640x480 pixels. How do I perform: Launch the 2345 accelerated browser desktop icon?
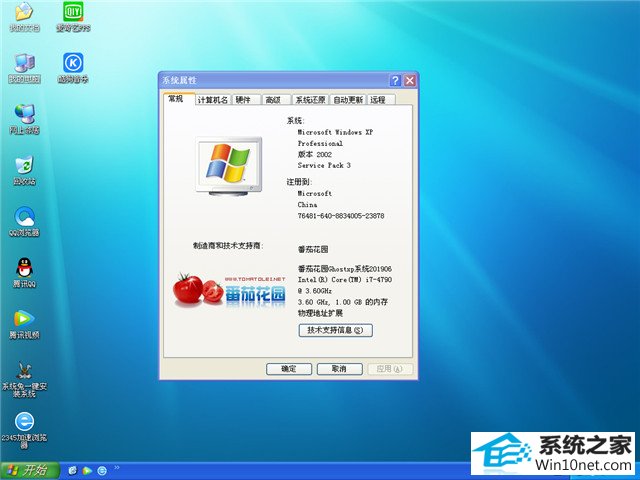(x=24, y=430)
